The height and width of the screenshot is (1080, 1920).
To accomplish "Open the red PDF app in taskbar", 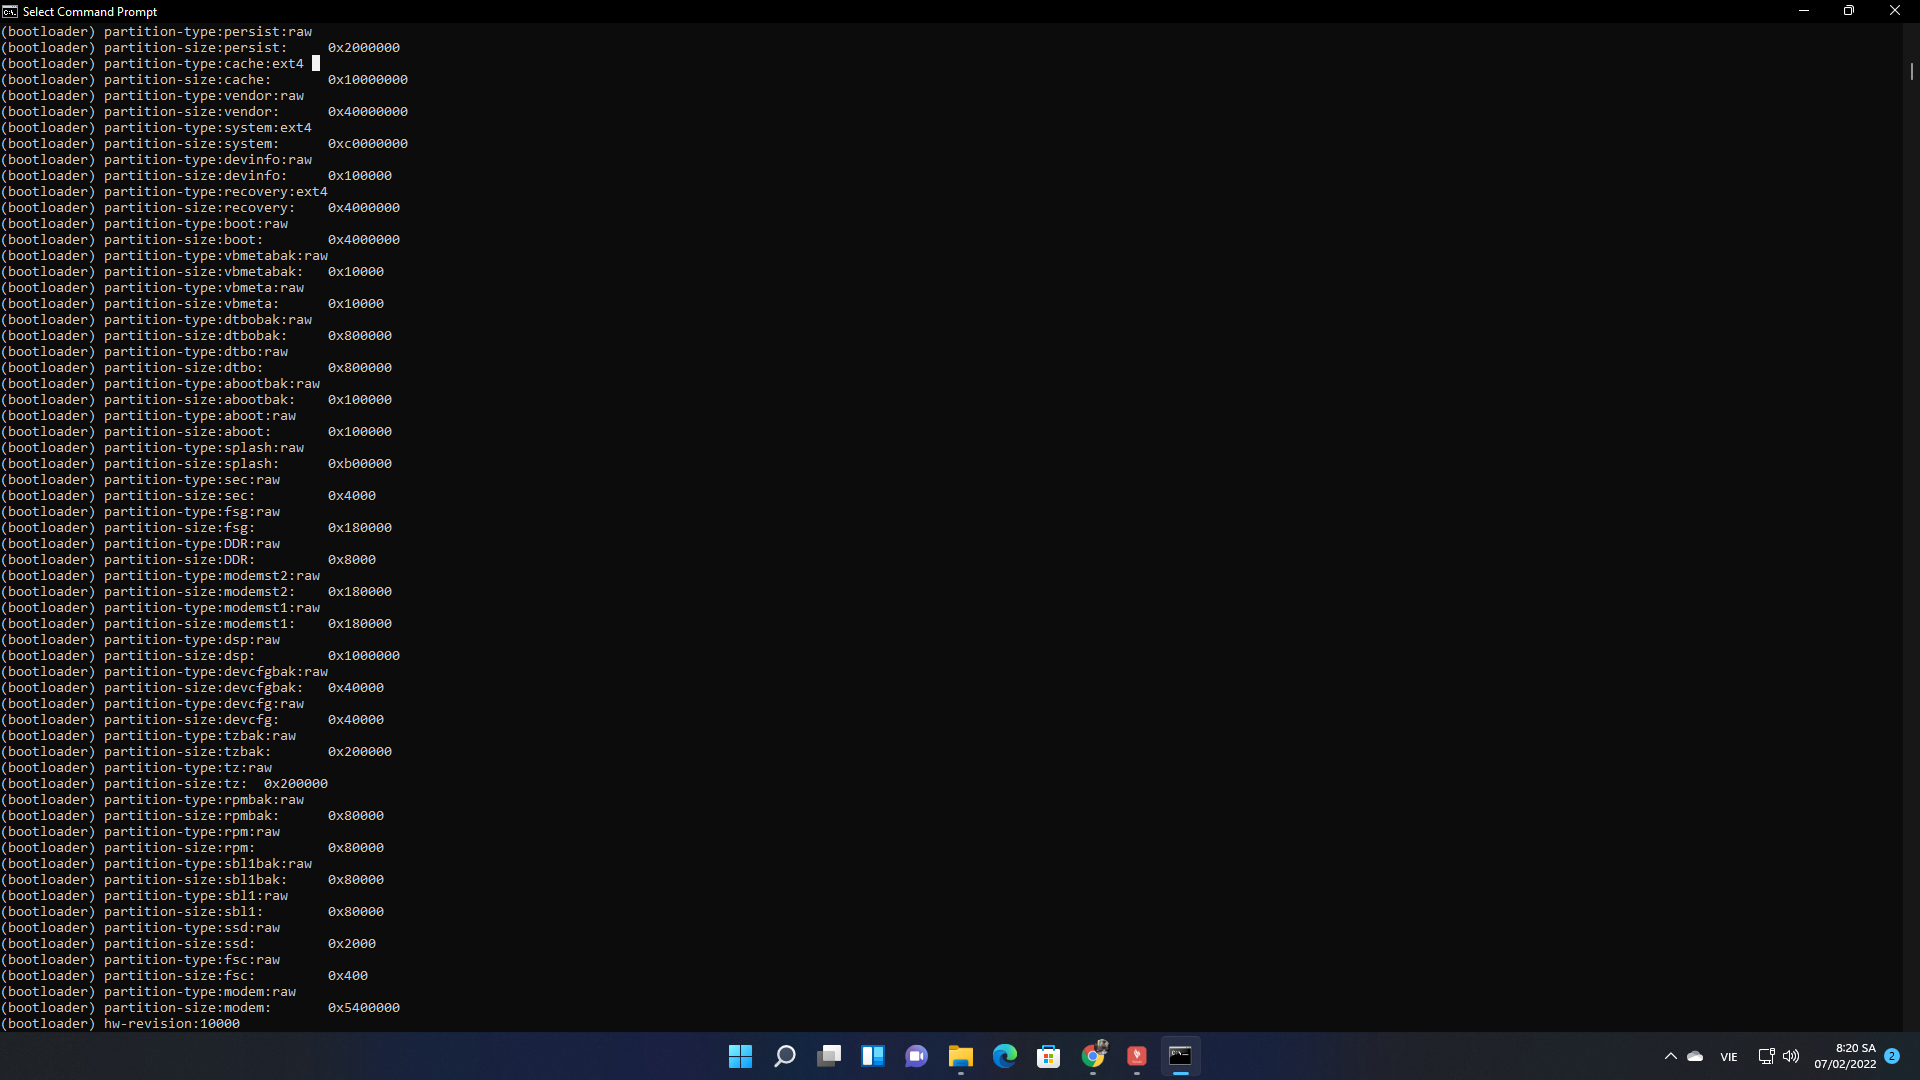I will click(1137, 1056).
